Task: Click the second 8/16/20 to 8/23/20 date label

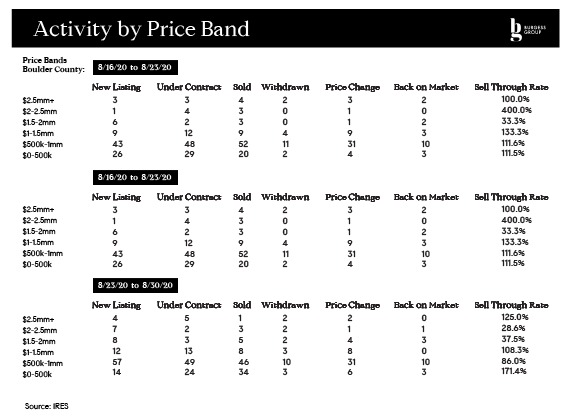Action: pos(135,177)
